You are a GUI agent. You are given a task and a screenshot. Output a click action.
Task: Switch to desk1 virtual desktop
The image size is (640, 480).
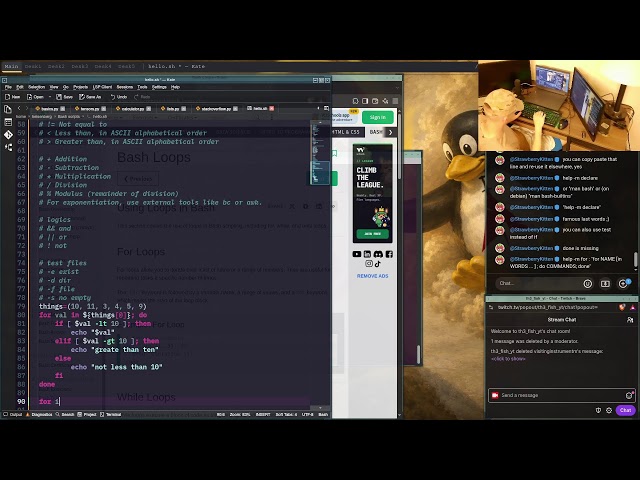click(x=33, y=66)
